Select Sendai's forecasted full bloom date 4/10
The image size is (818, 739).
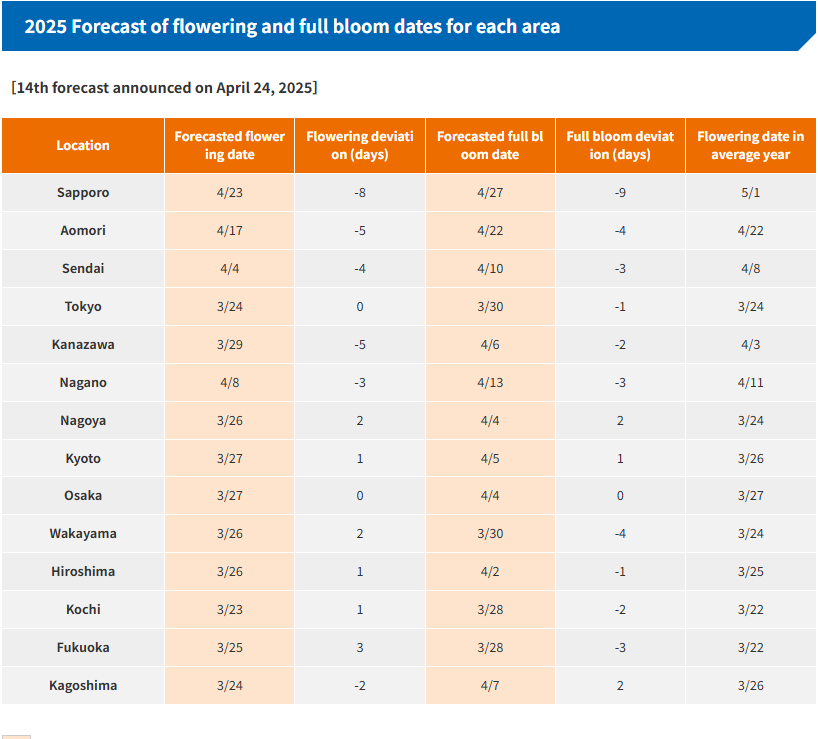coord(490,268)
